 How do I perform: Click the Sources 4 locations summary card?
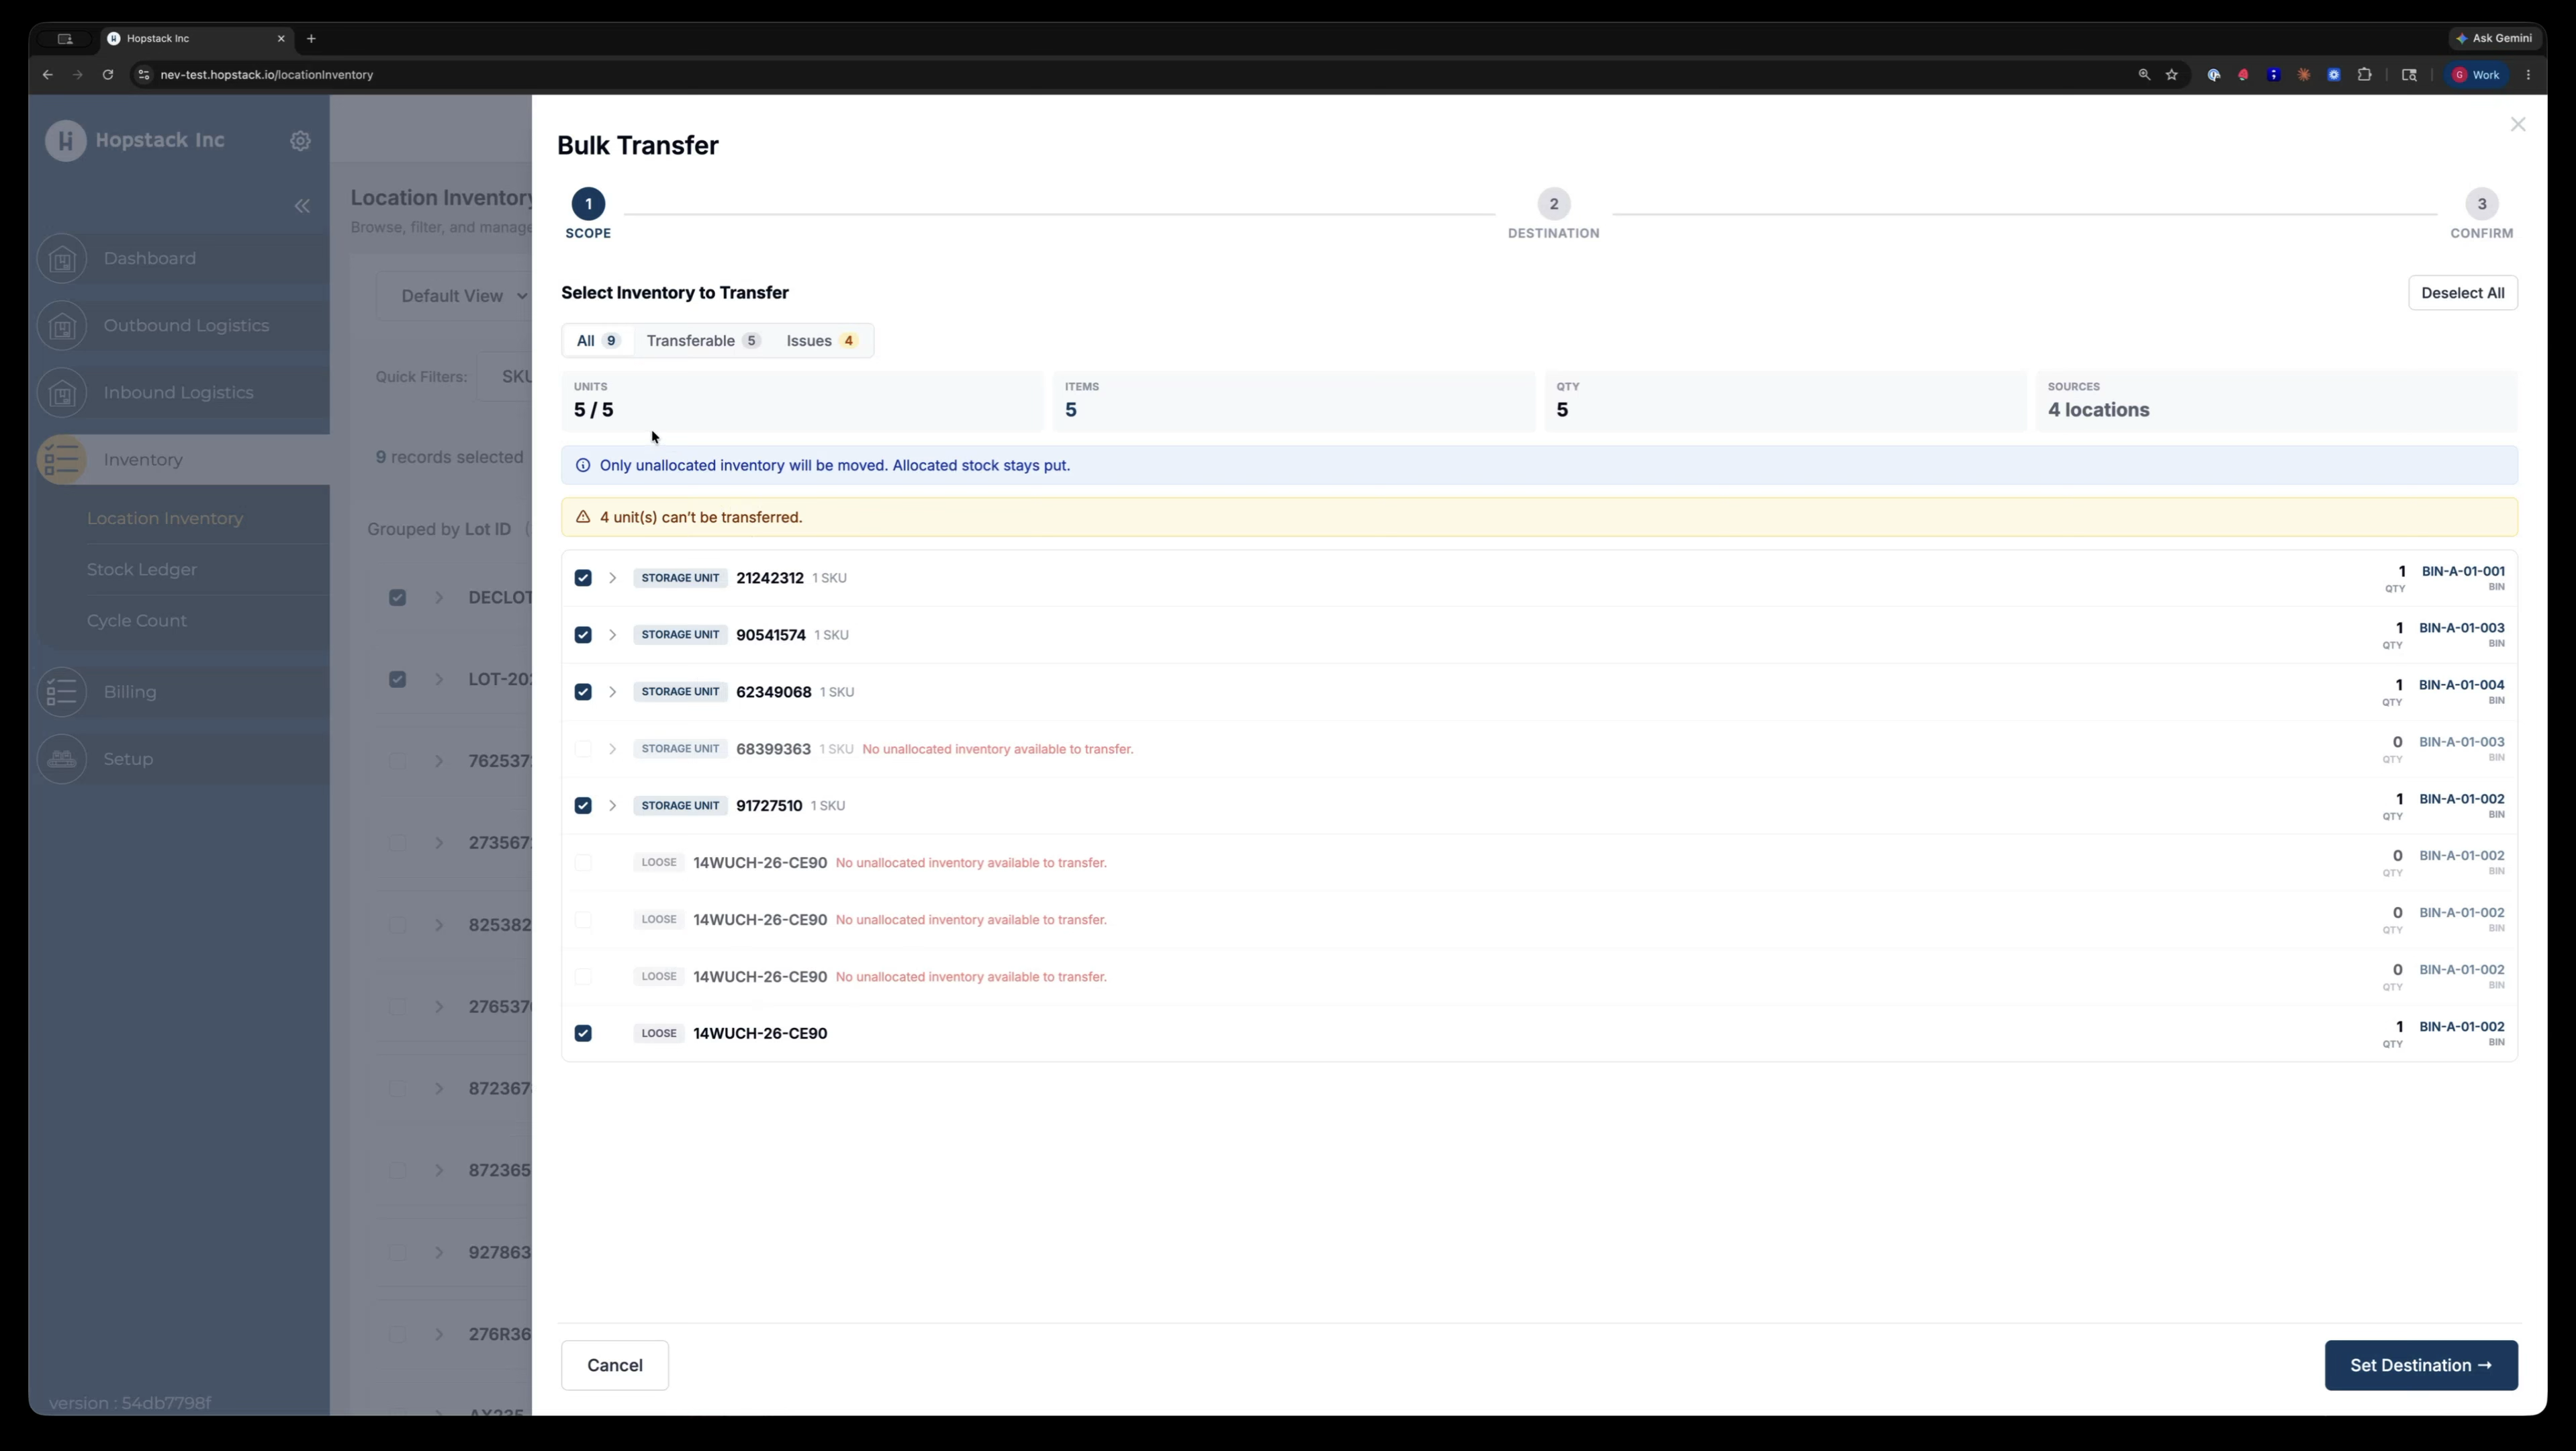(2276, 402)
